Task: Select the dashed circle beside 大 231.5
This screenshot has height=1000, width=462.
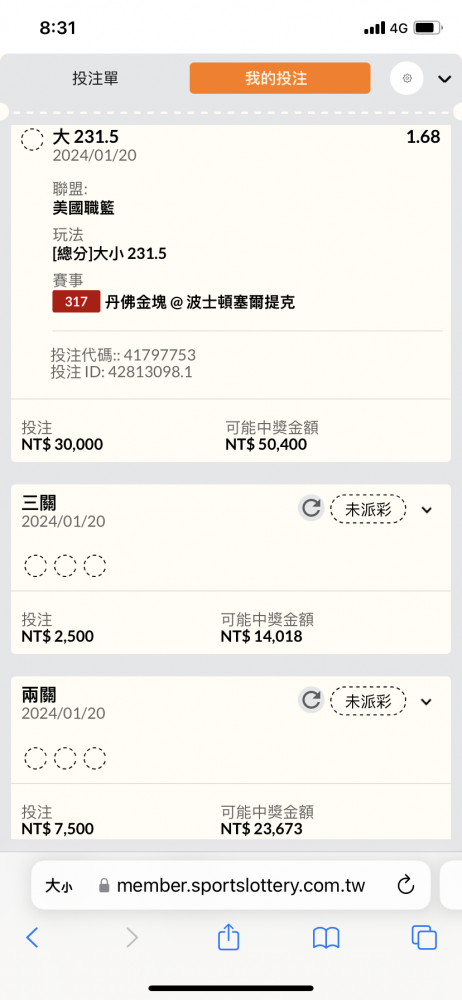Action: point(33,139)
